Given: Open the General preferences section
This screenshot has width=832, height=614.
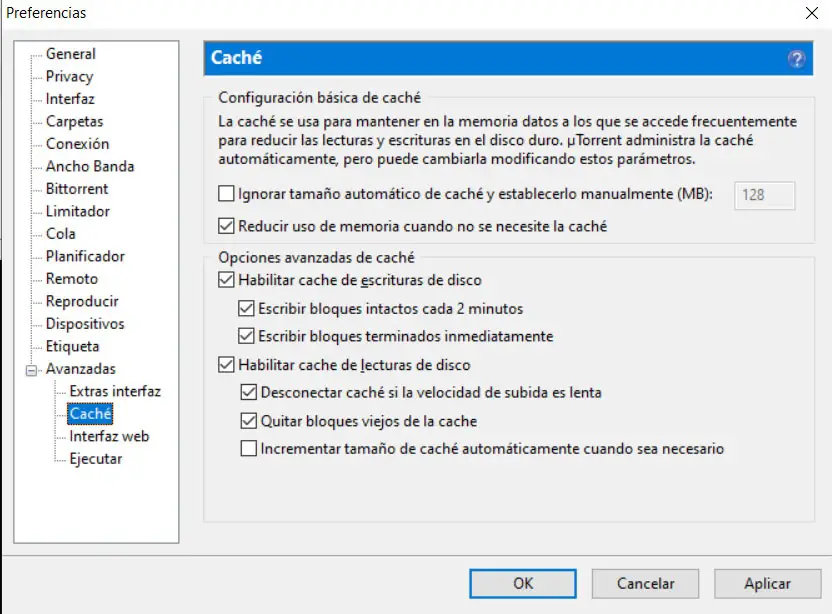Looking at the screenshot, I should (x=70, y=54).
